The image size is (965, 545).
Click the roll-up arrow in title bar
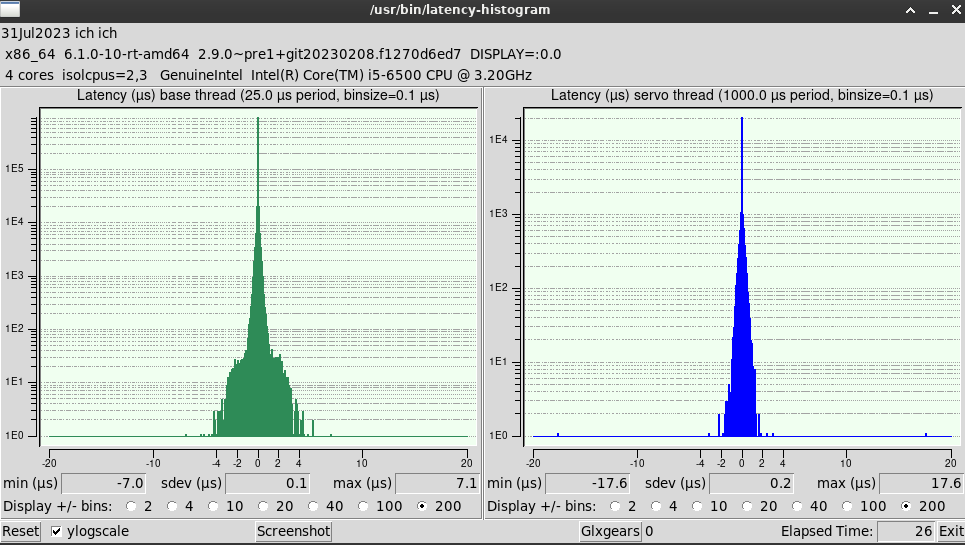point(911,10)
